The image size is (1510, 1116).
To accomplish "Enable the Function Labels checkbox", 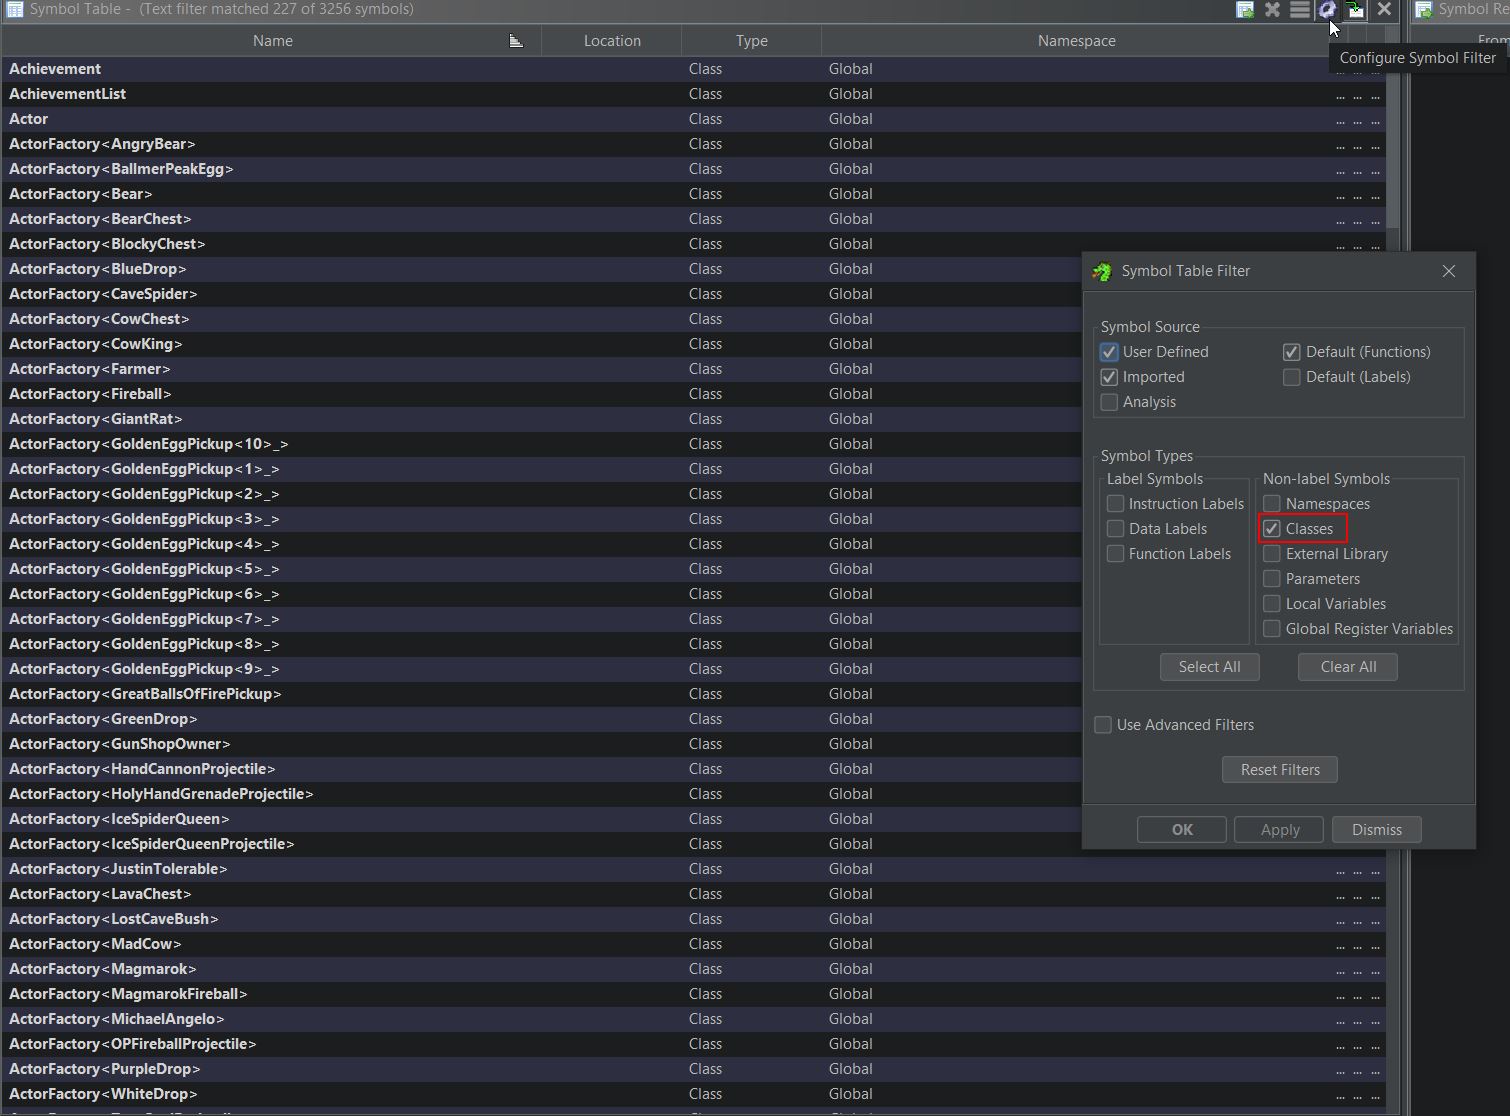I will click(x=1115, y=554).
